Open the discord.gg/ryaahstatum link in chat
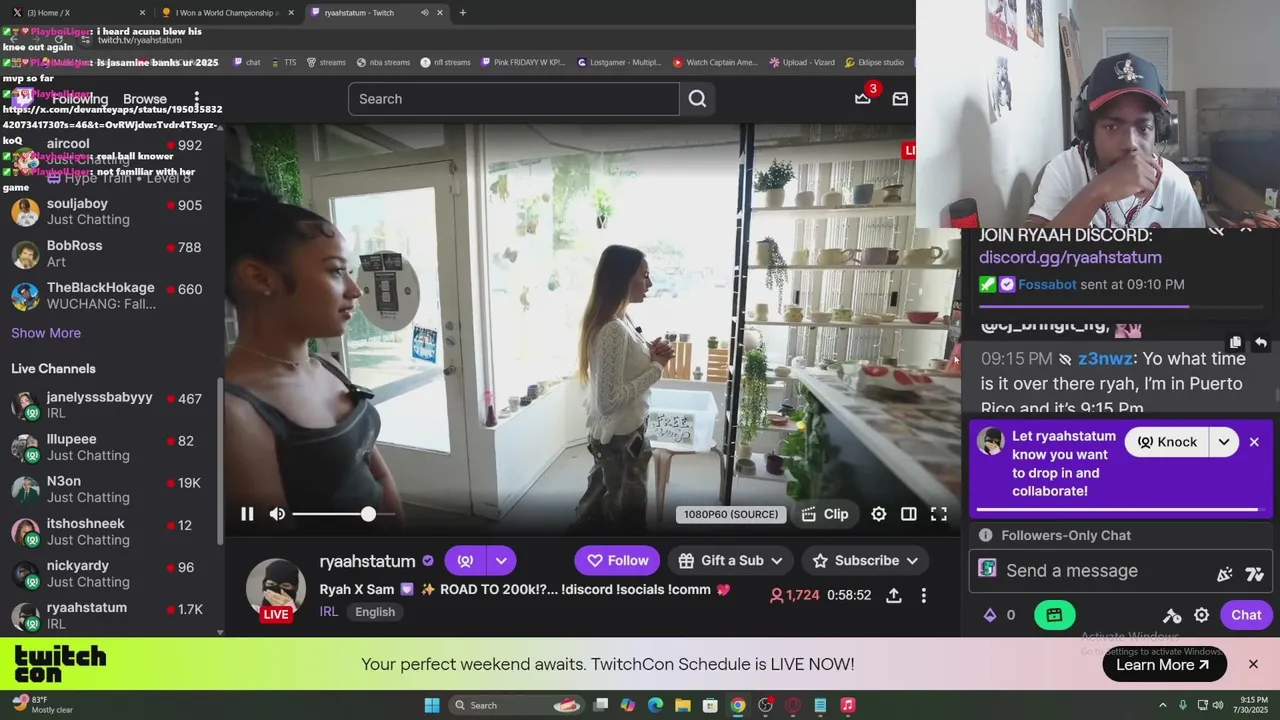The image size is (1280, 720). tap(1070, 258)
